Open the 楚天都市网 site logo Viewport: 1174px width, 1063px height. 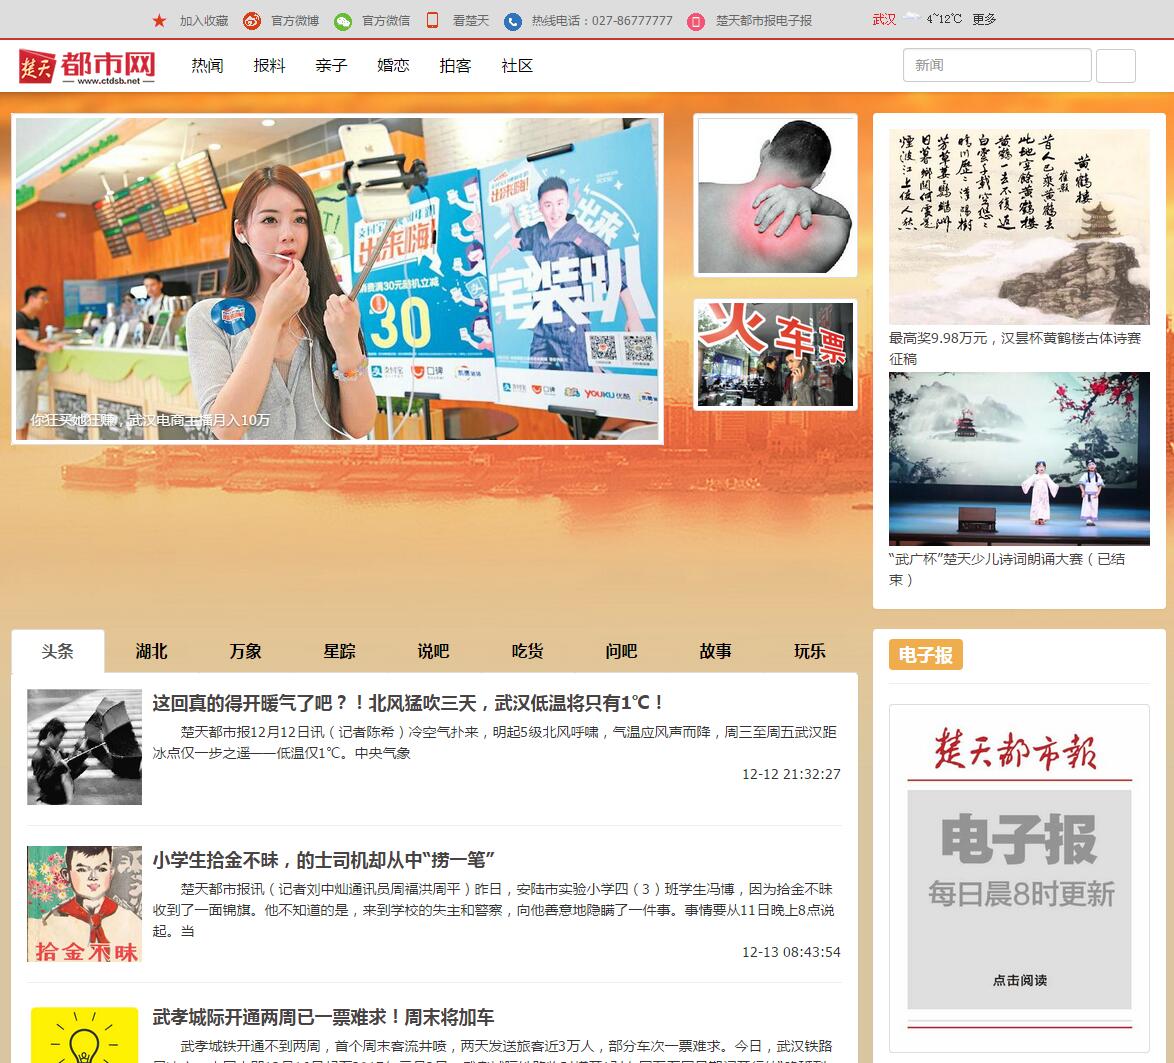click(x=87, y=67)
